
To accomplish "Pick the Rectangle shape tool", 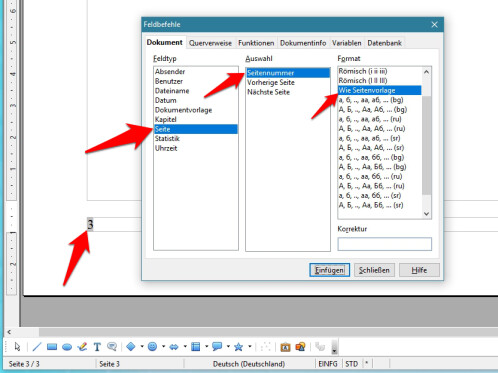I will point(52,347).
